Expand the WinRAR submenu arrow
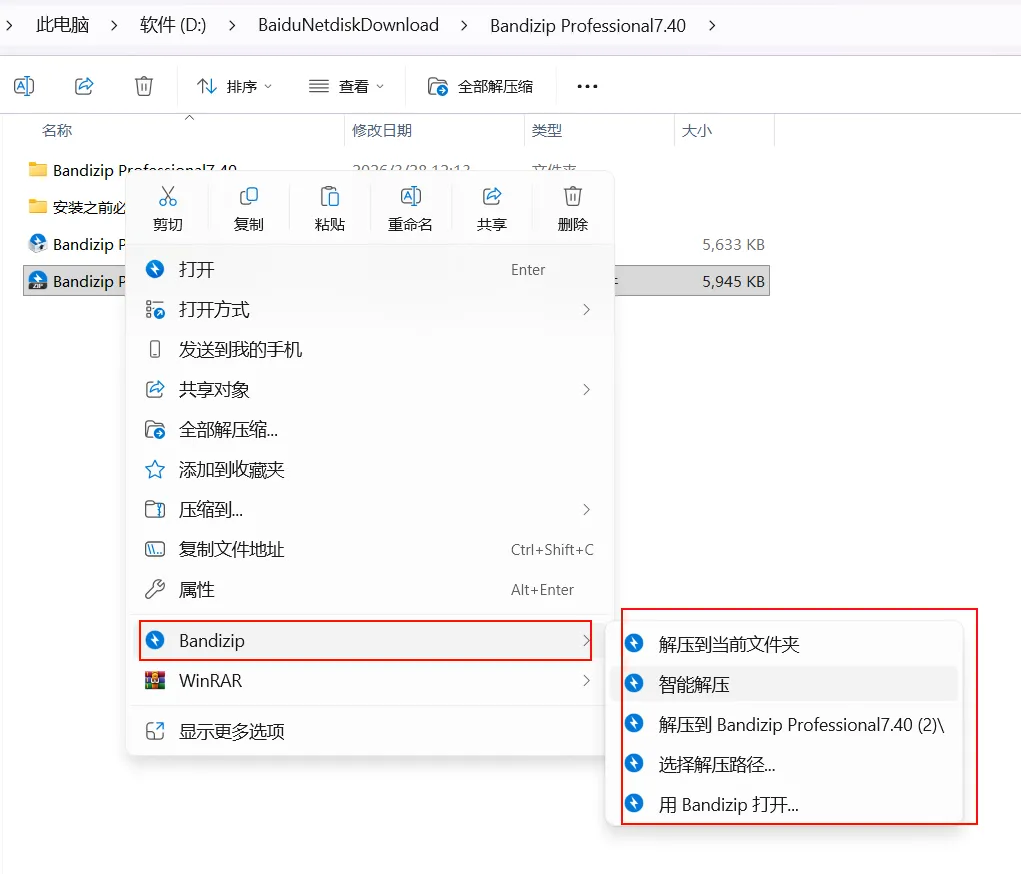The width and height of the screenshot is (1021, 874). (x=586, y=681)
